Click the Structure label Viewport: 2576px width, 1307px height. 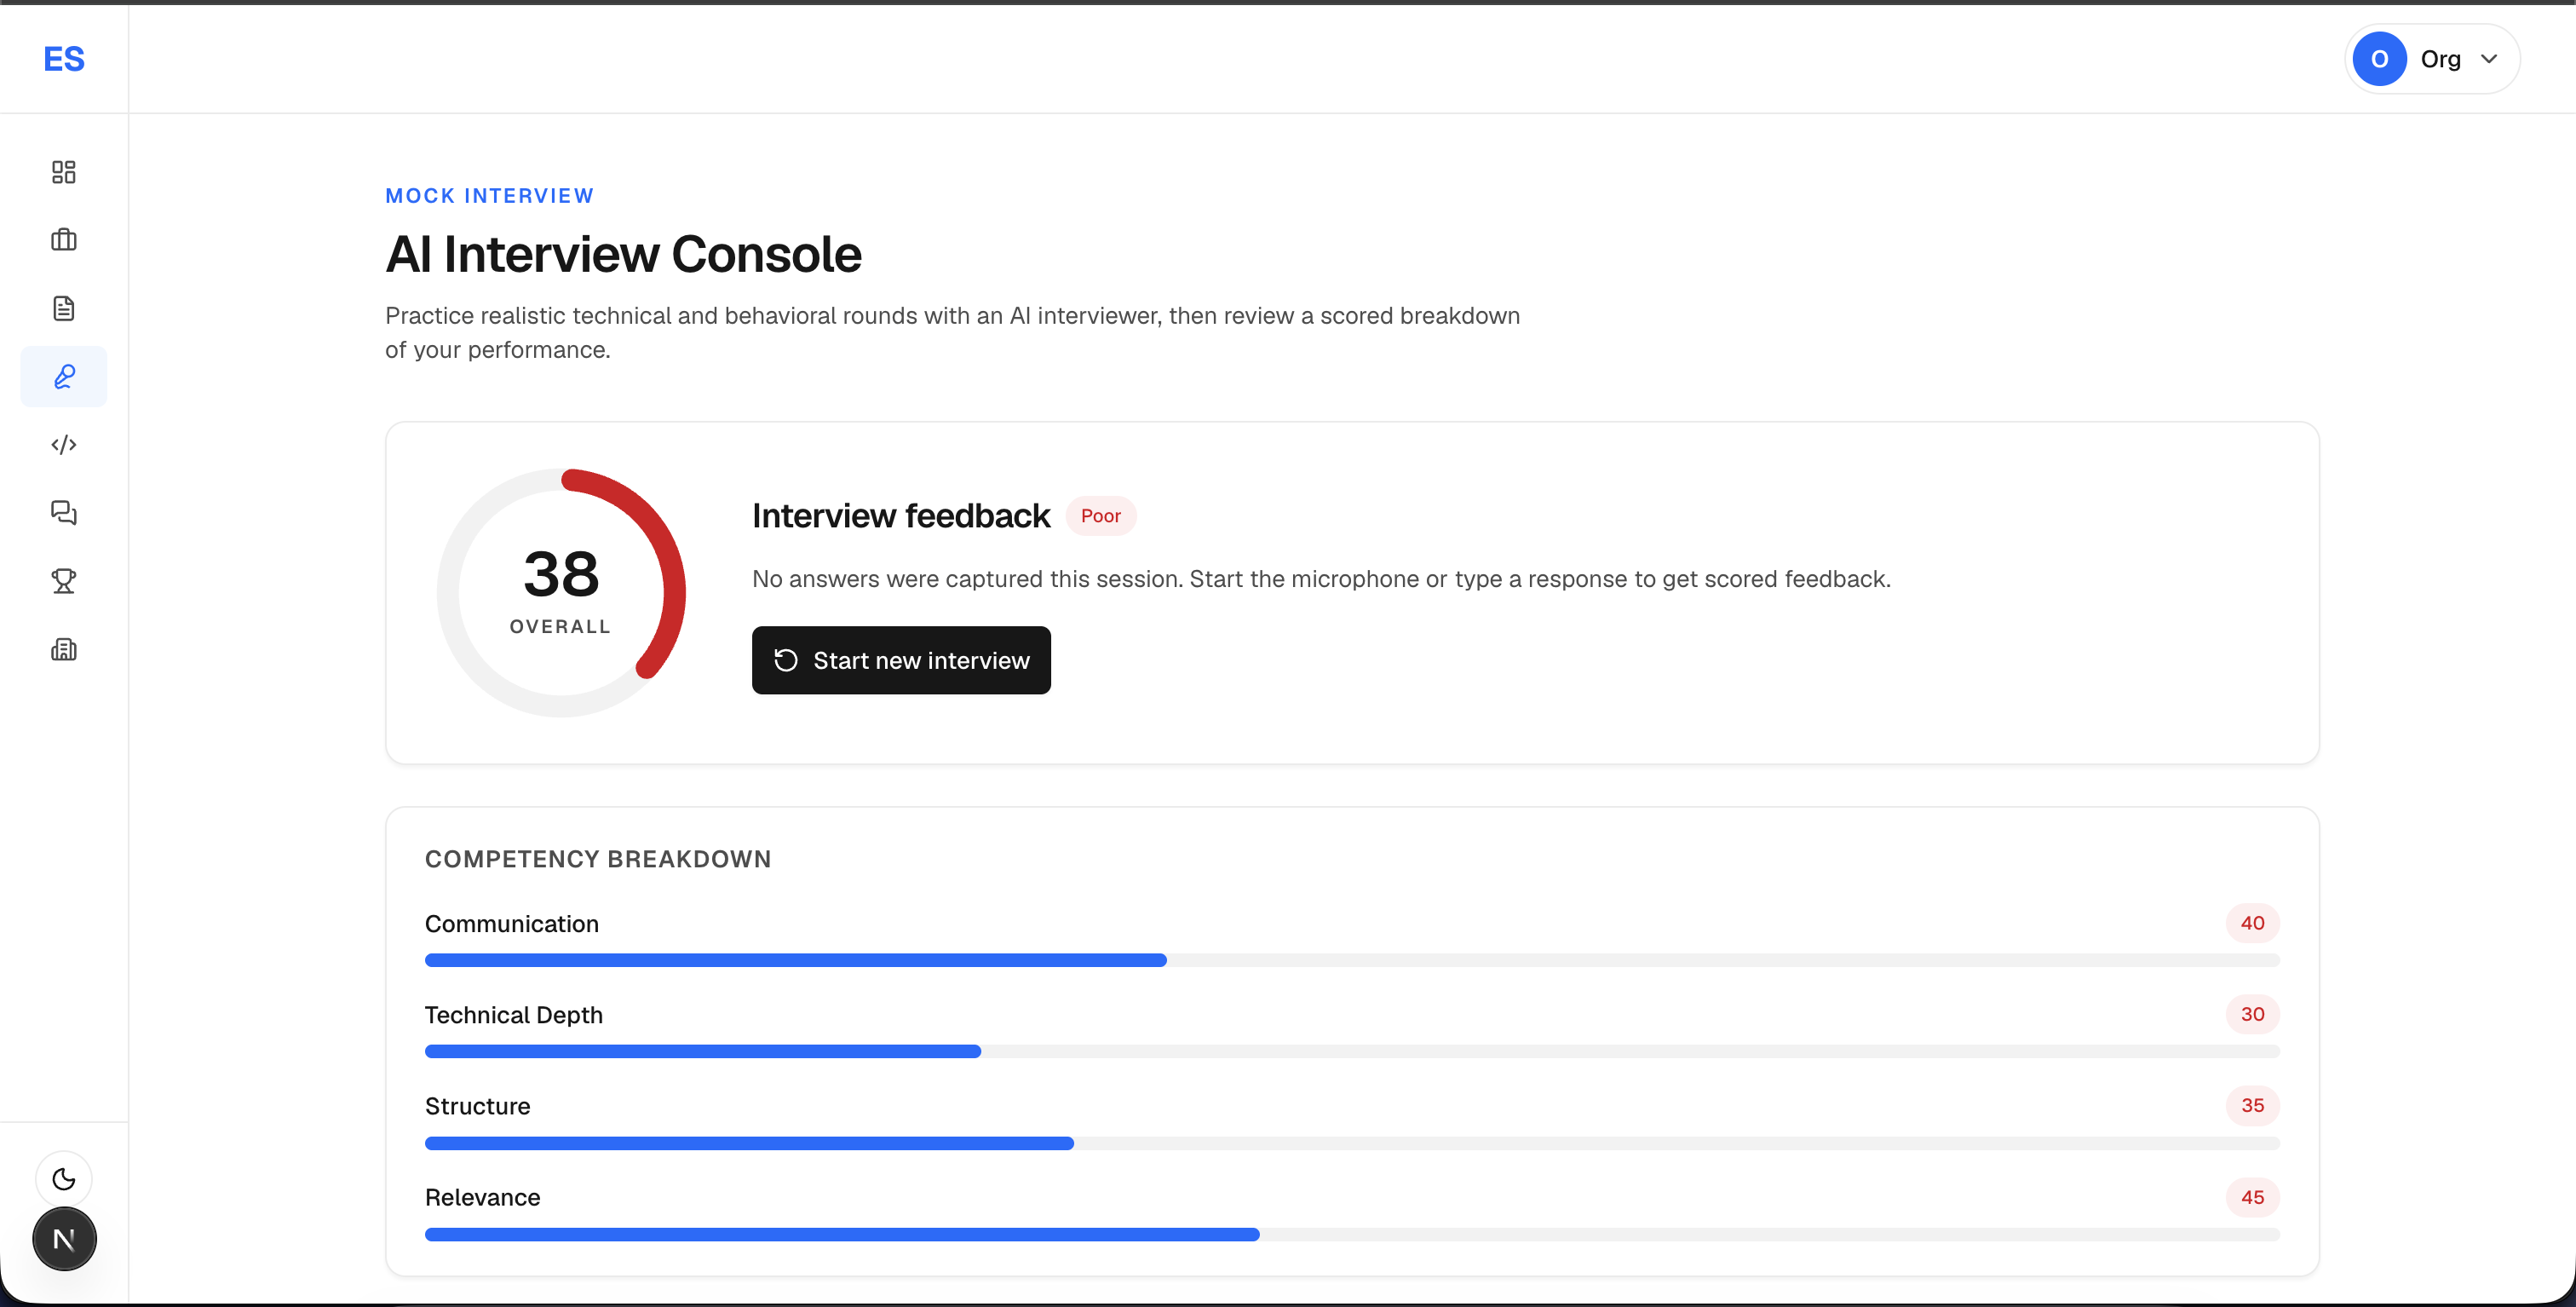(478, 1106)
